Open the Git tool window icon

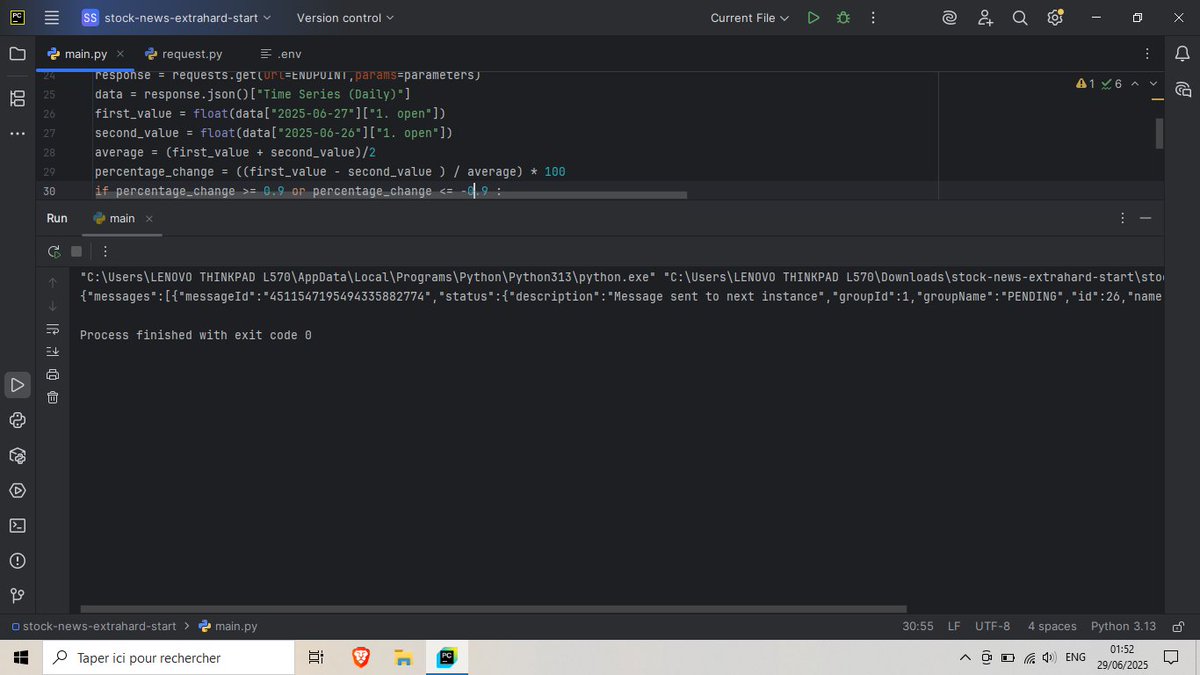pos(17,595)
